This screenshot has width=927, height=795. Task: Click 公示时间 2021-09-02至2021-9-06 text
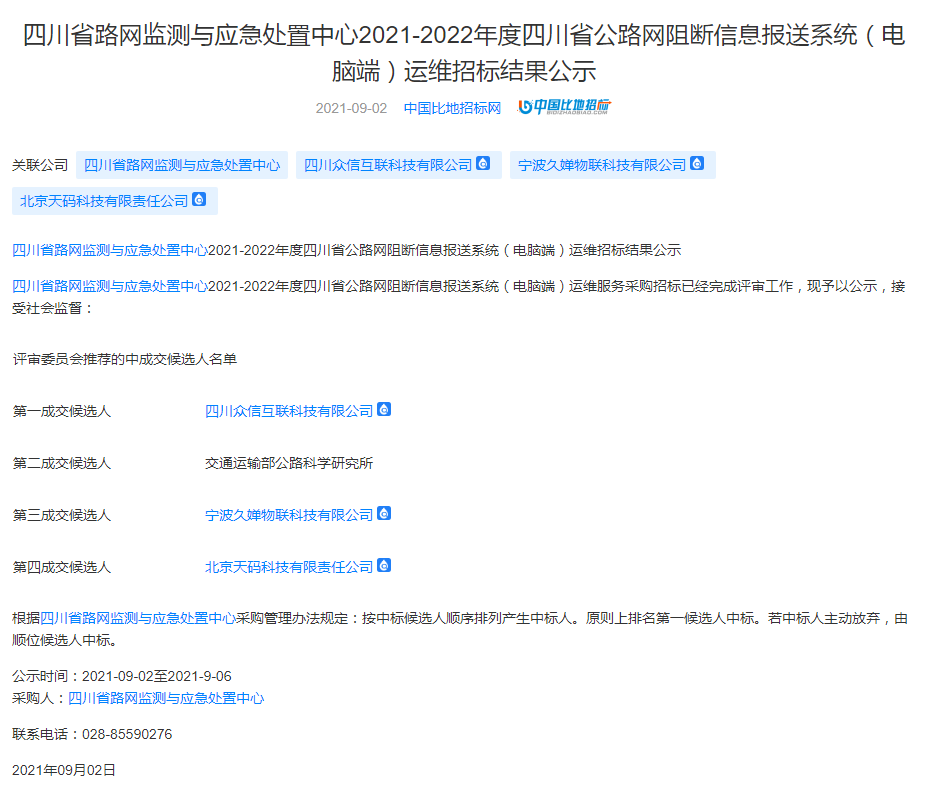click(122, 676)
